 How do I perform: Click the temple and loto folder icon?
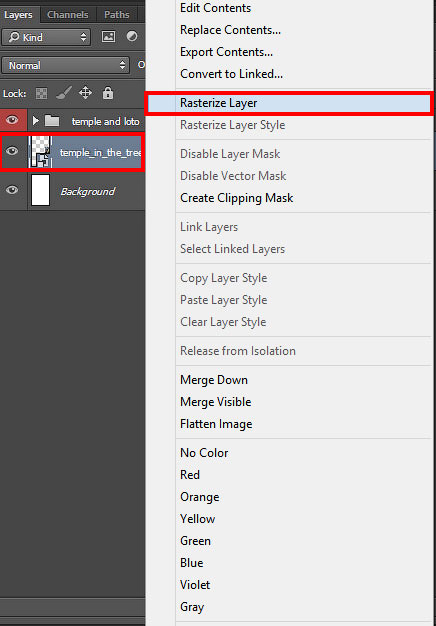[x=52, y=121]
